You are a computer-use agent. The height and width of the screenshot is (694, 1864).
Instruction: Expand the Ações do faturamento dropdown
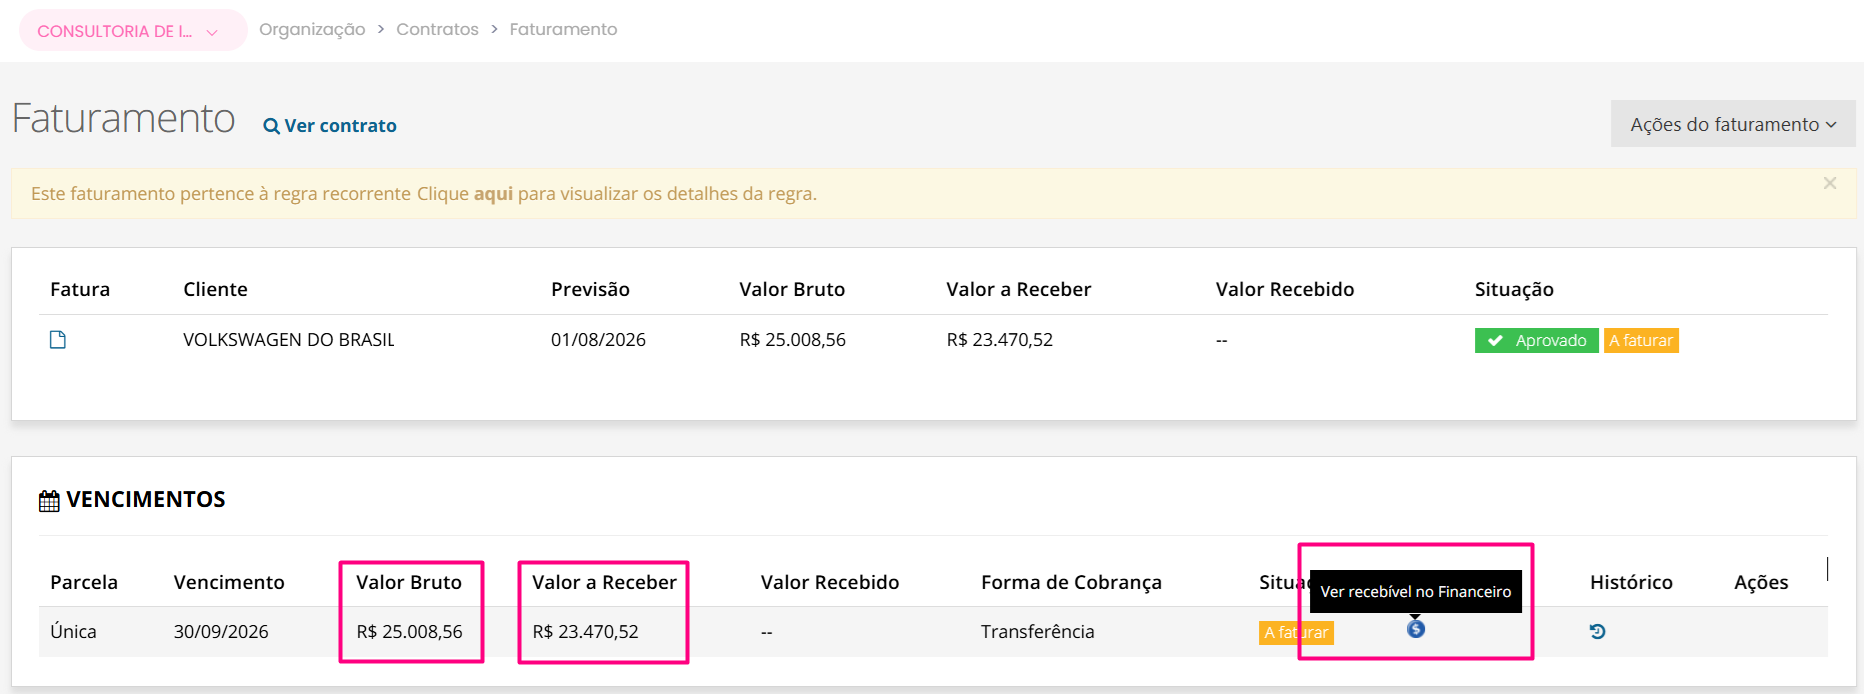coord(1733,124)
